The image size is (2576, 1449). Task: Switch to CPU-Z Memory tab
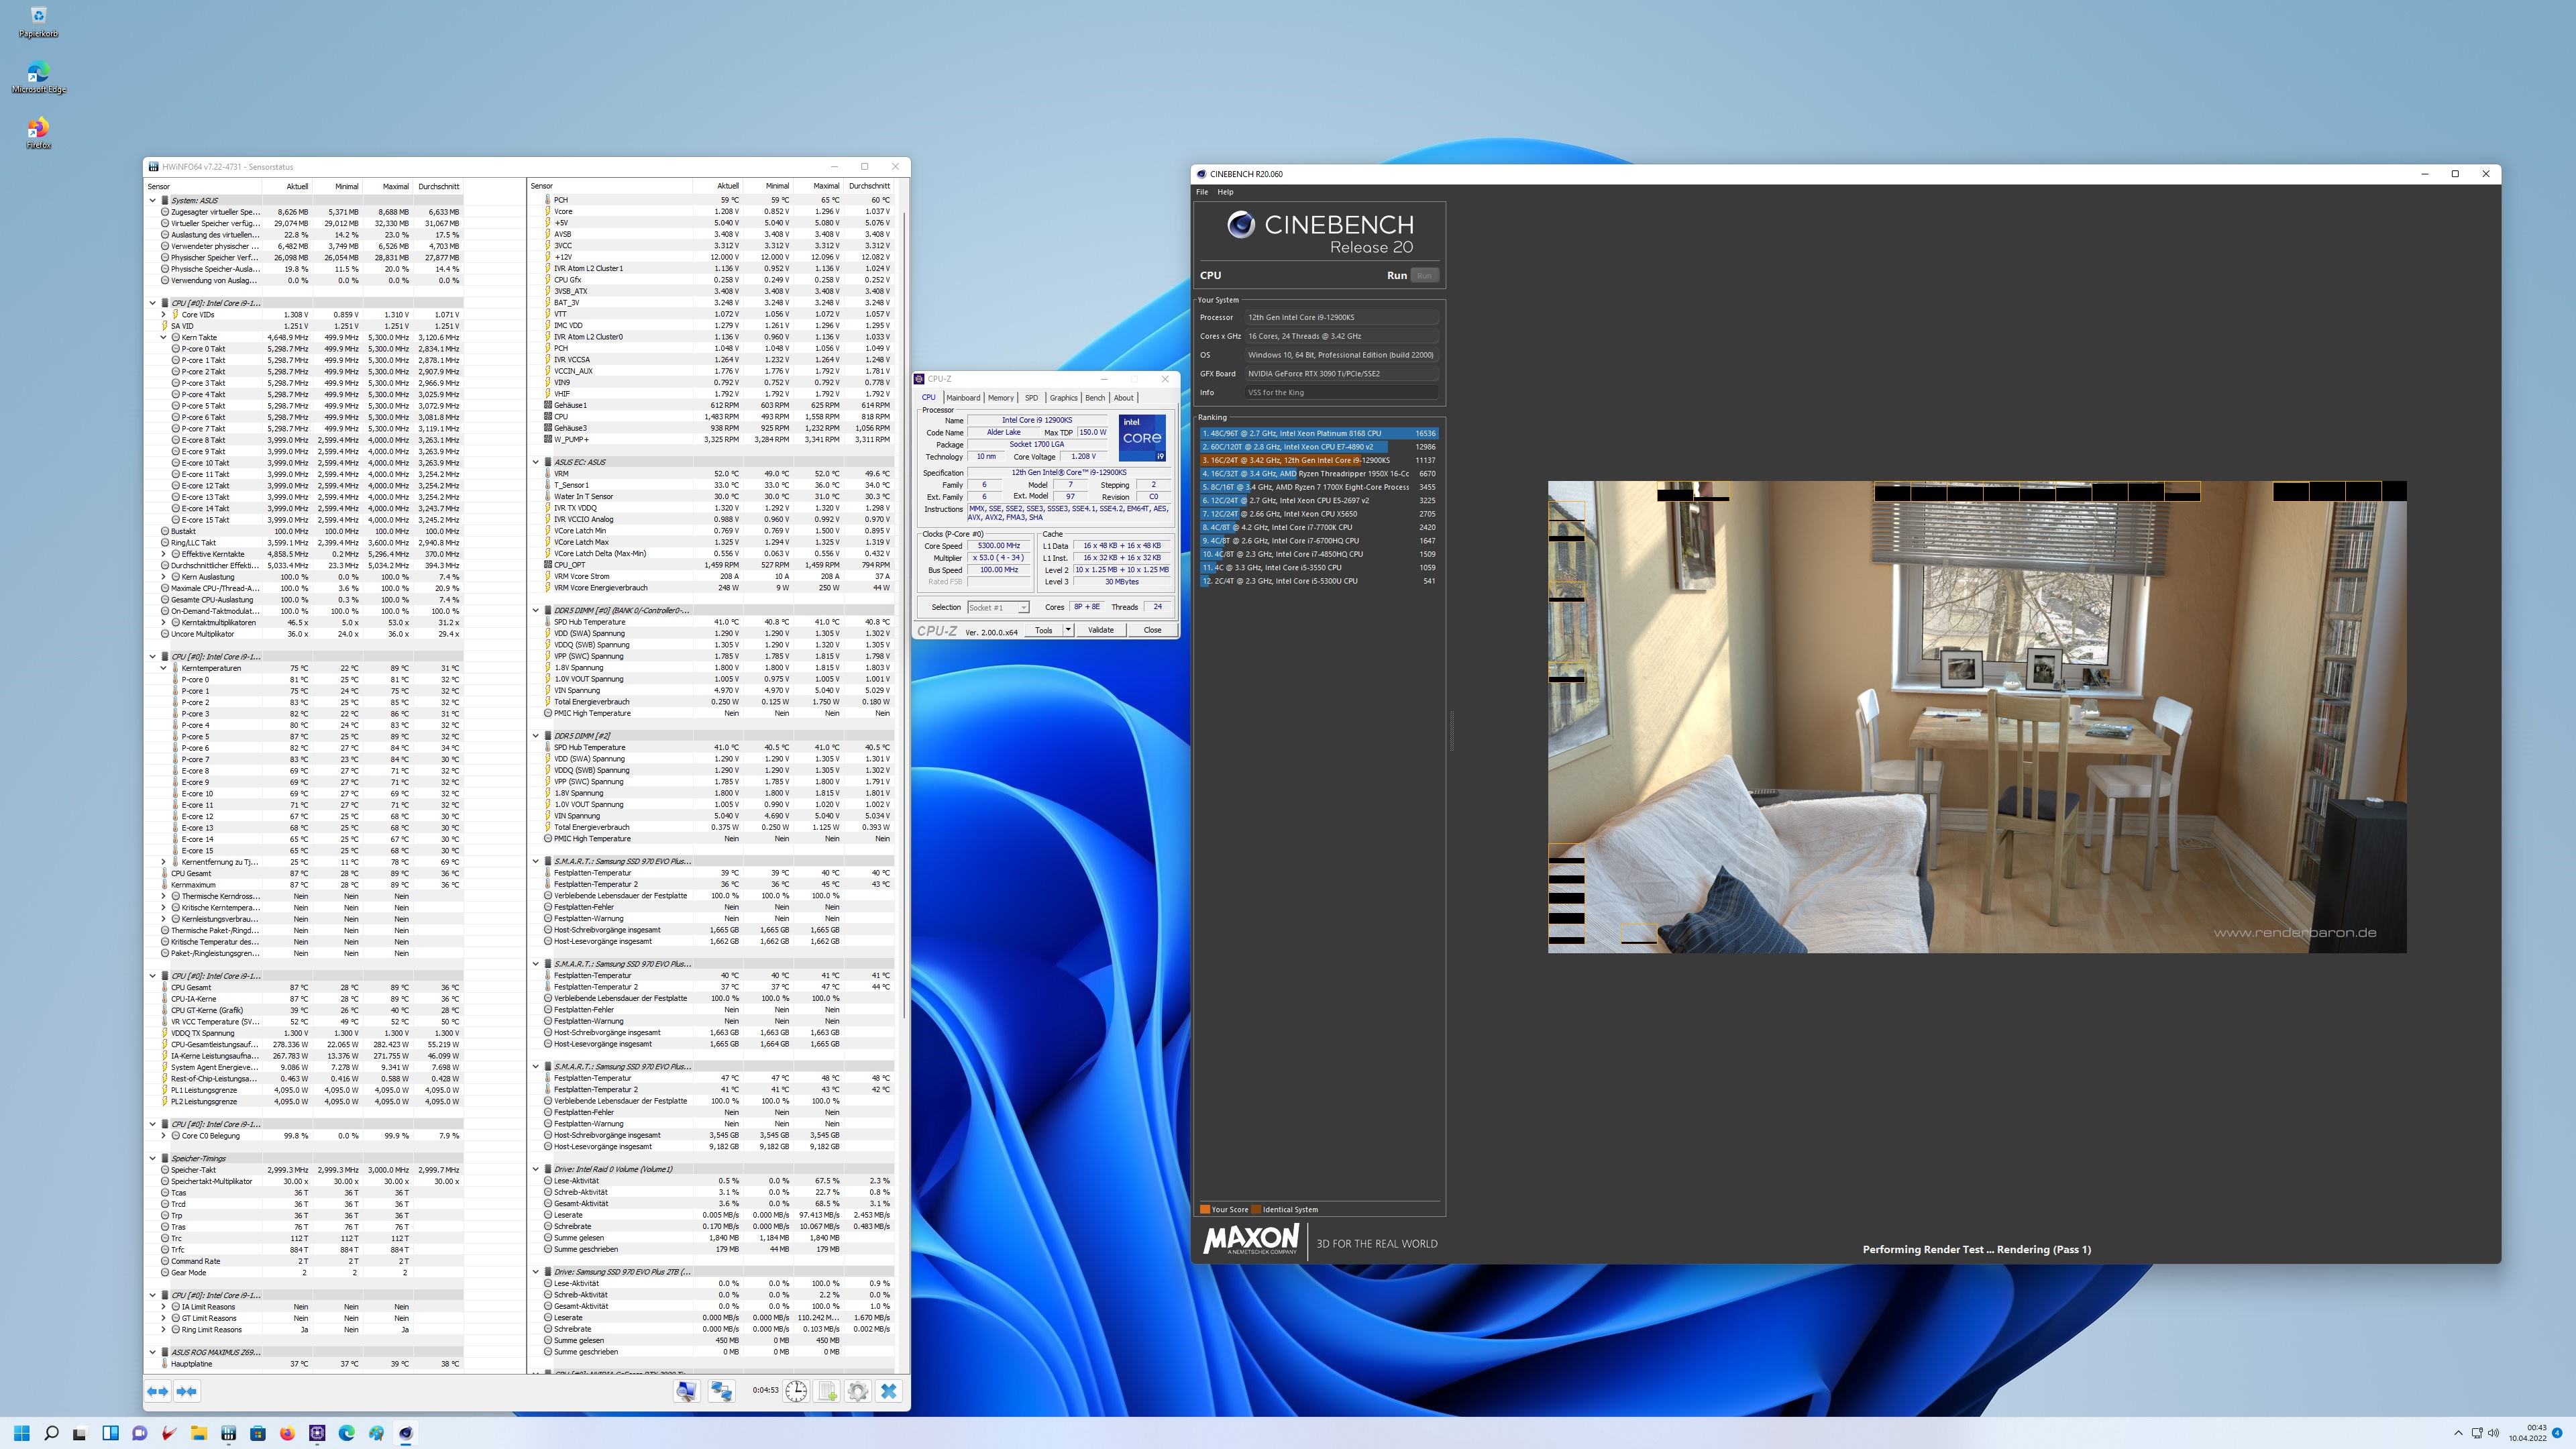click(1000, 397)
